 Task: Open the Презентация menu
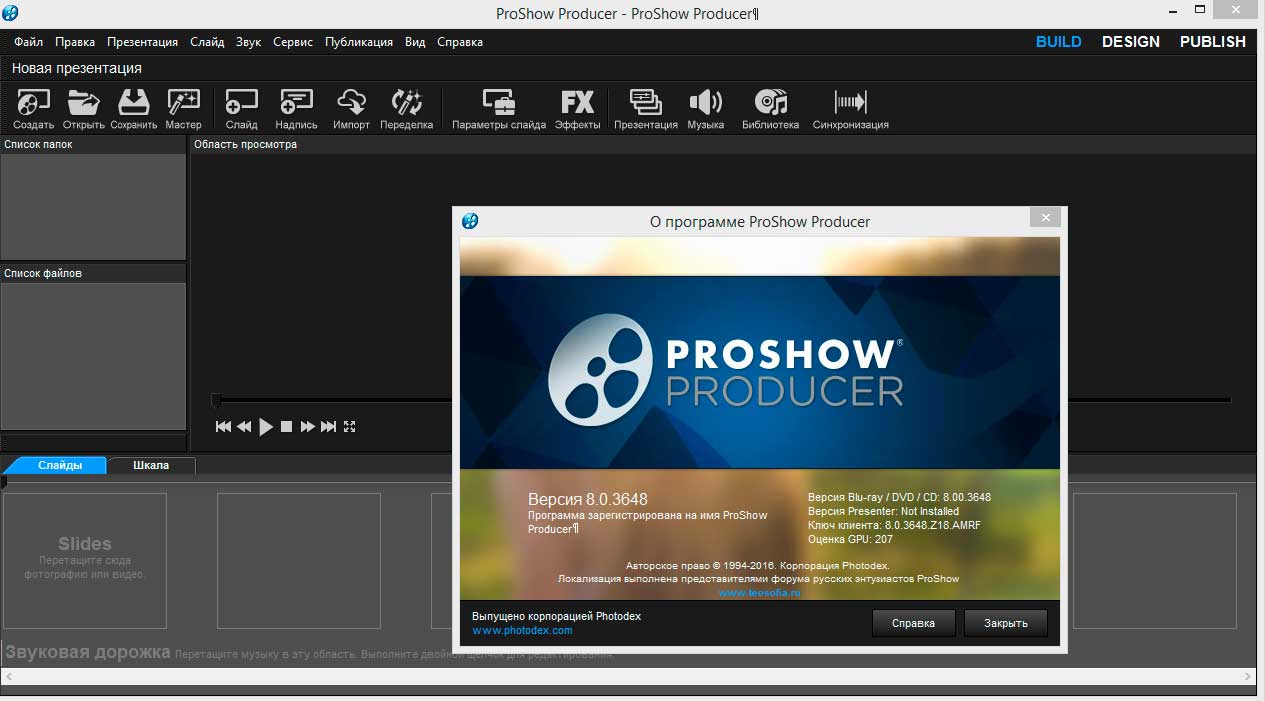tap(142, 42)
